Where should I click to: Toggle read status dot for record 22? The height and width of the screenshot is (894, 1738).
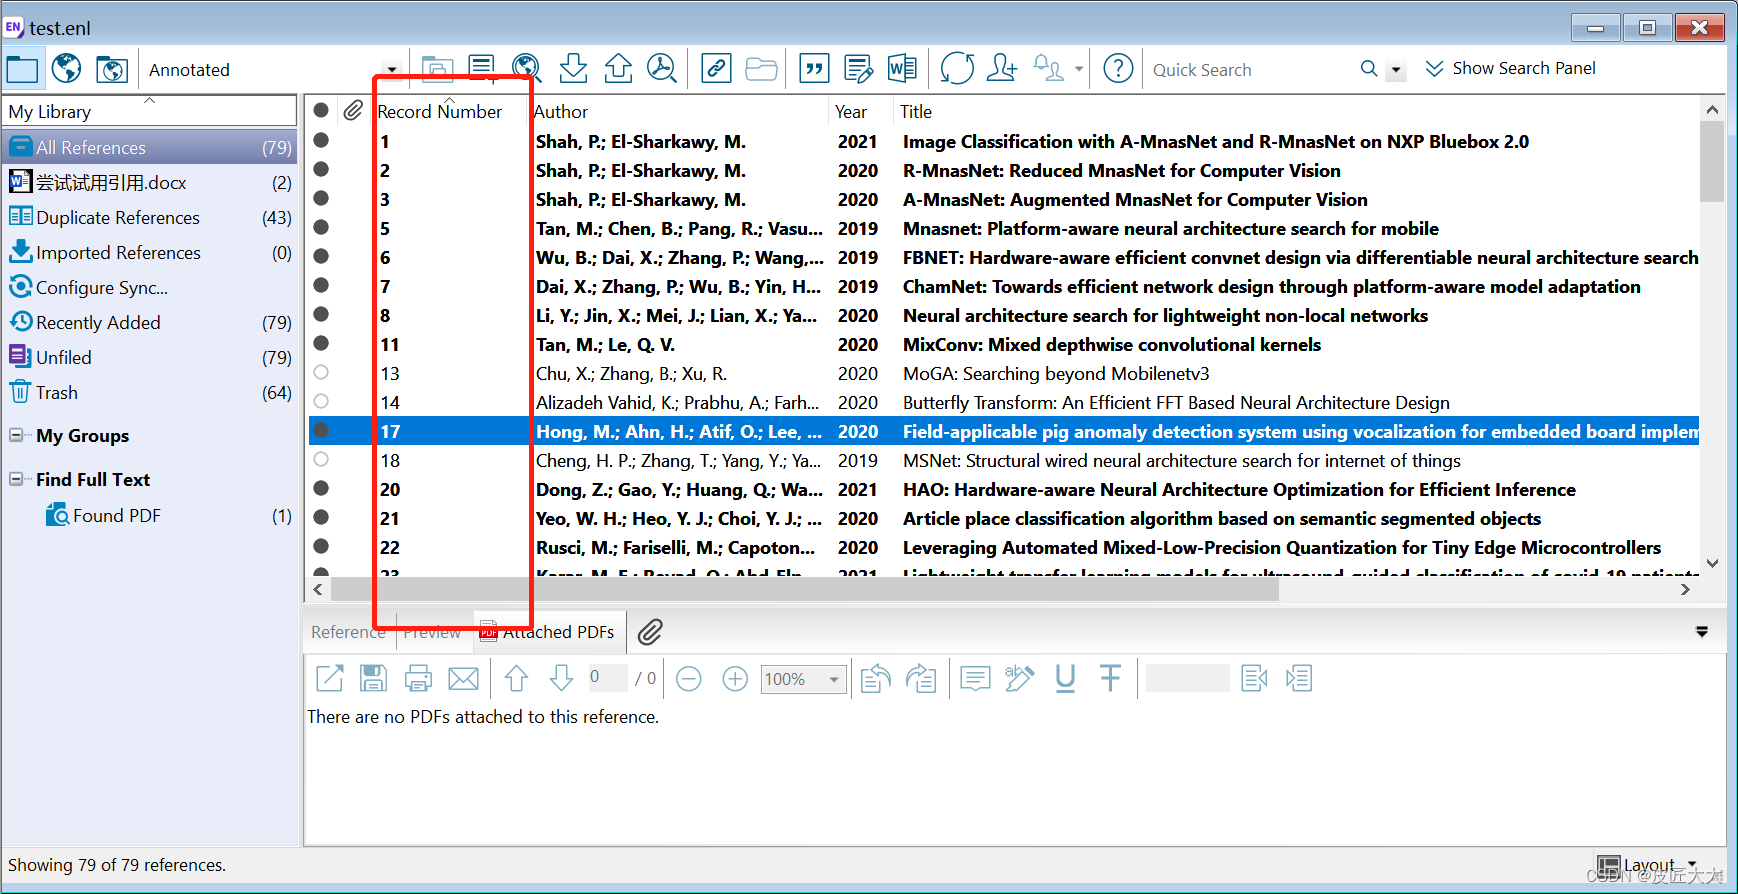point(321,546)
